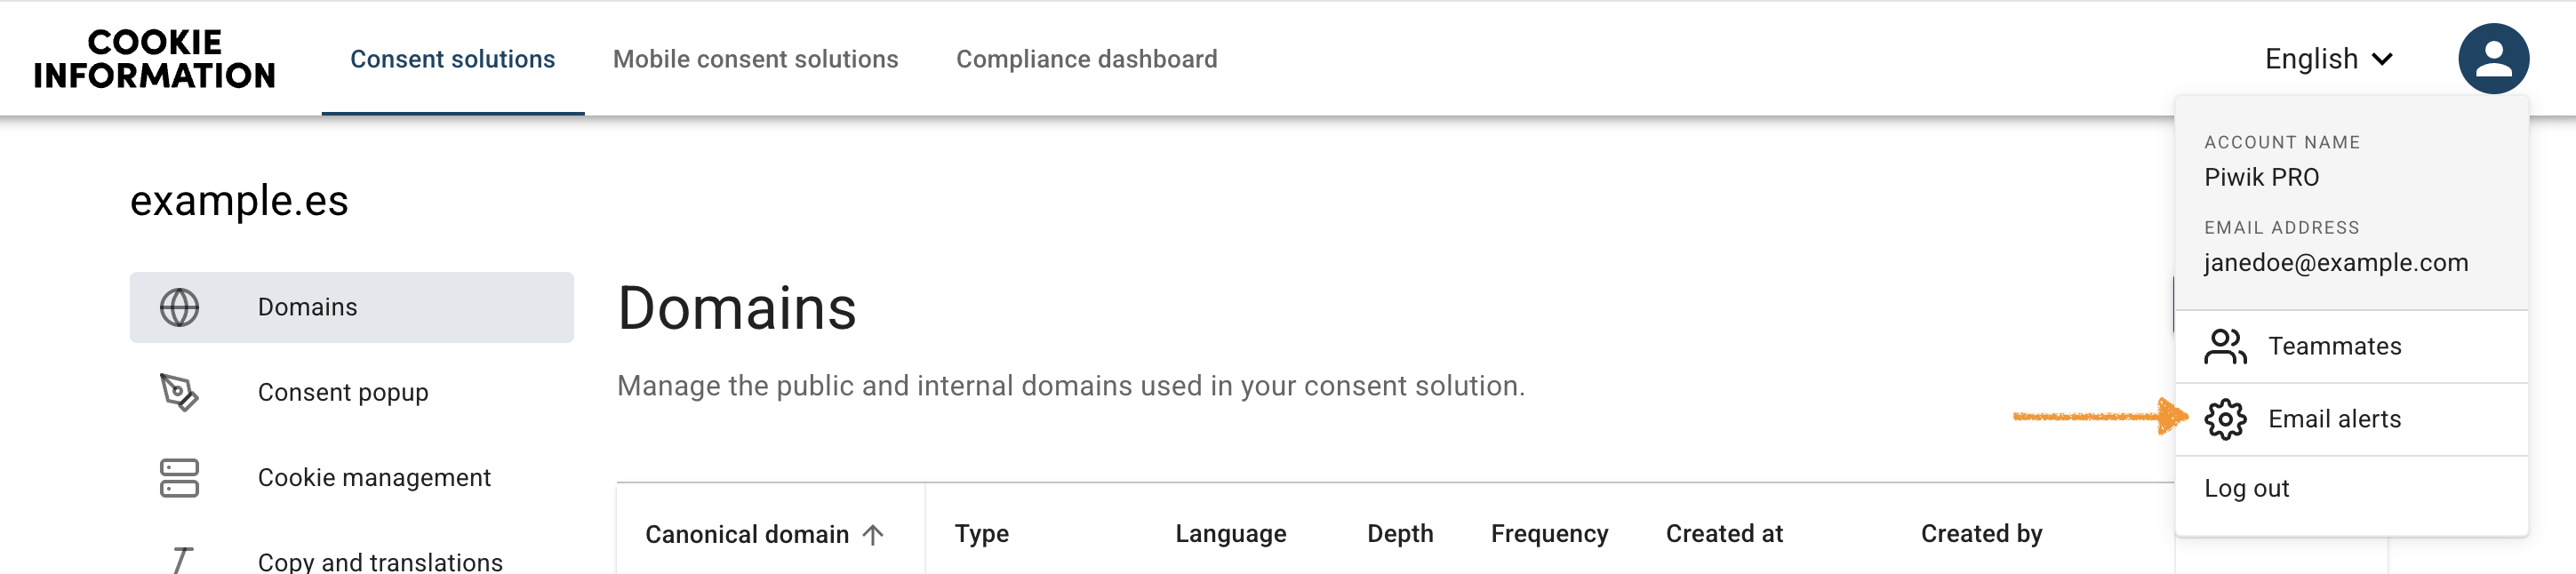Select the Consent solutions tab

453,58
